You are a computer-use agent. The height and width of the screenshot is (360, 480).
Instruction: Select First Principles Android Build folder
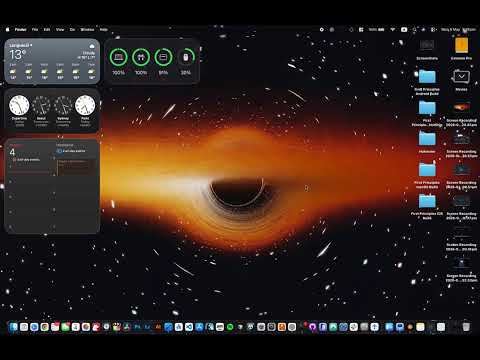(427, 82)
